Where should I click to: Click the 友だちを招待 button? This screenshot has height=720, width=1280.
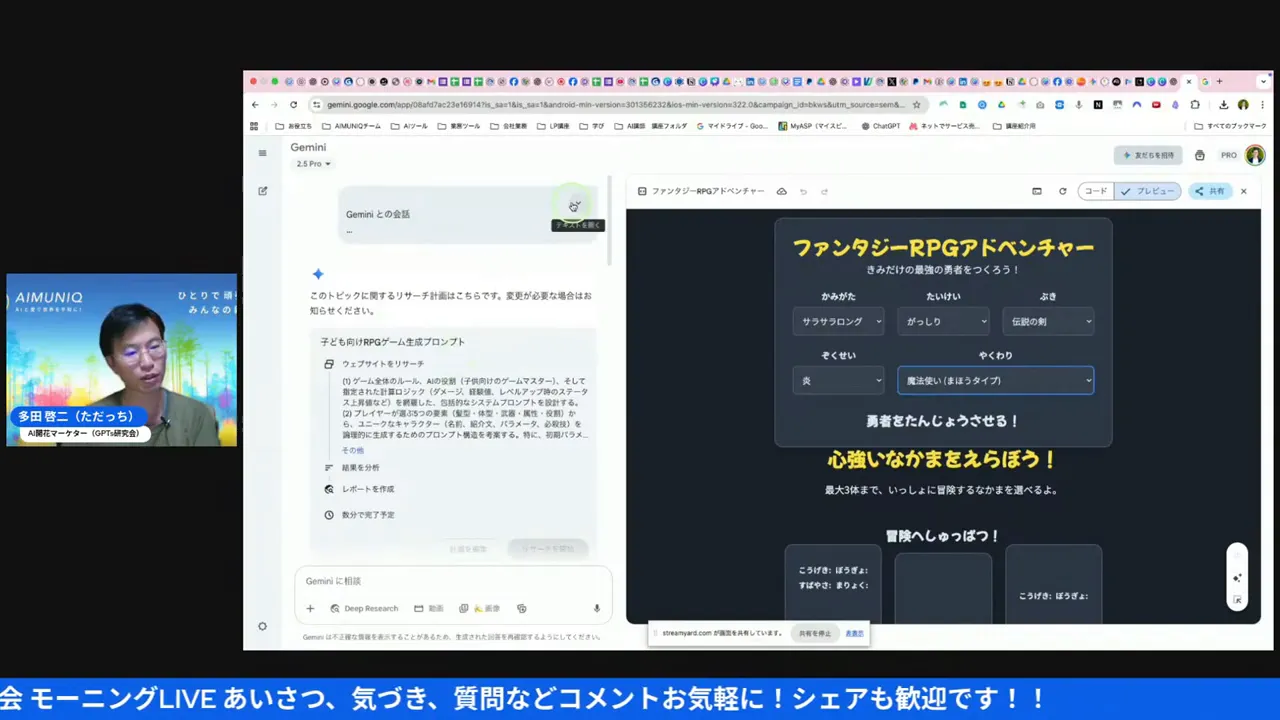pyautogui.click(x=1148, y=155)
